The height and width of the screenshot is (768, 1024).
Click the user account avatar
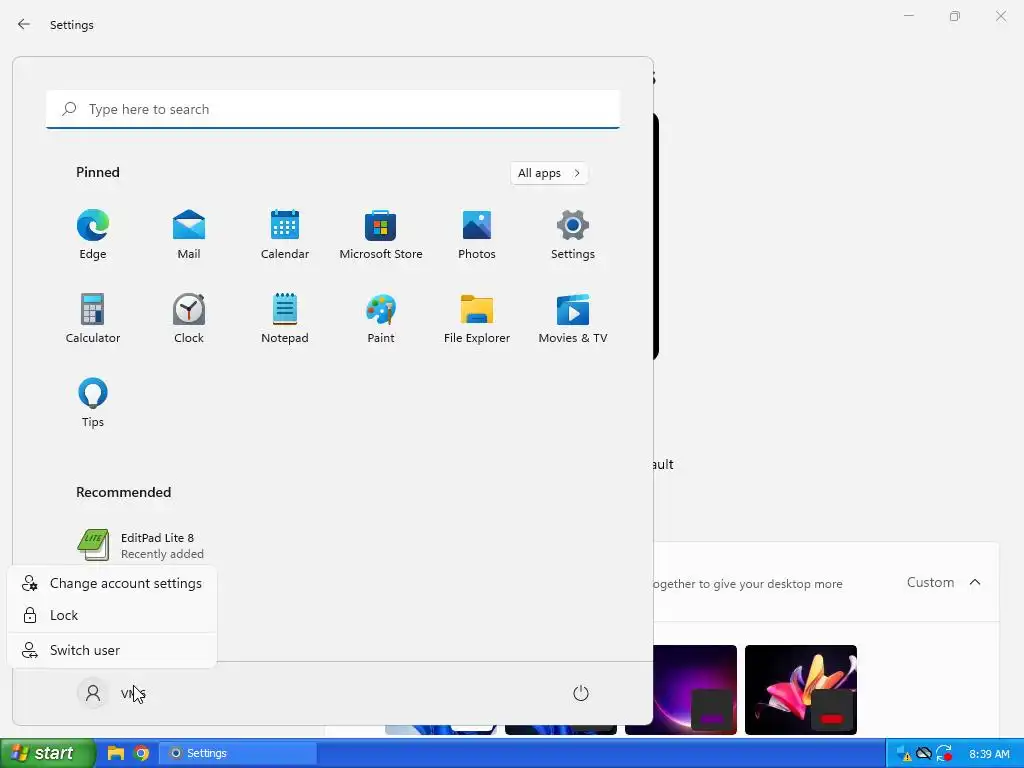click(x=93, y=693)
